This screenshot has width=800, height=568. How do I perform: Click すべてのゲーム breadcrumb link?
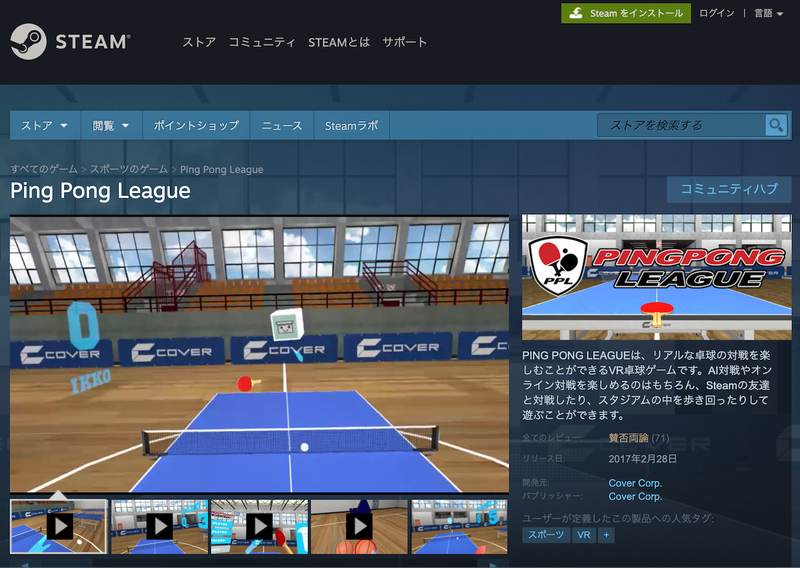pyautogui.click(x=44, y=169)
